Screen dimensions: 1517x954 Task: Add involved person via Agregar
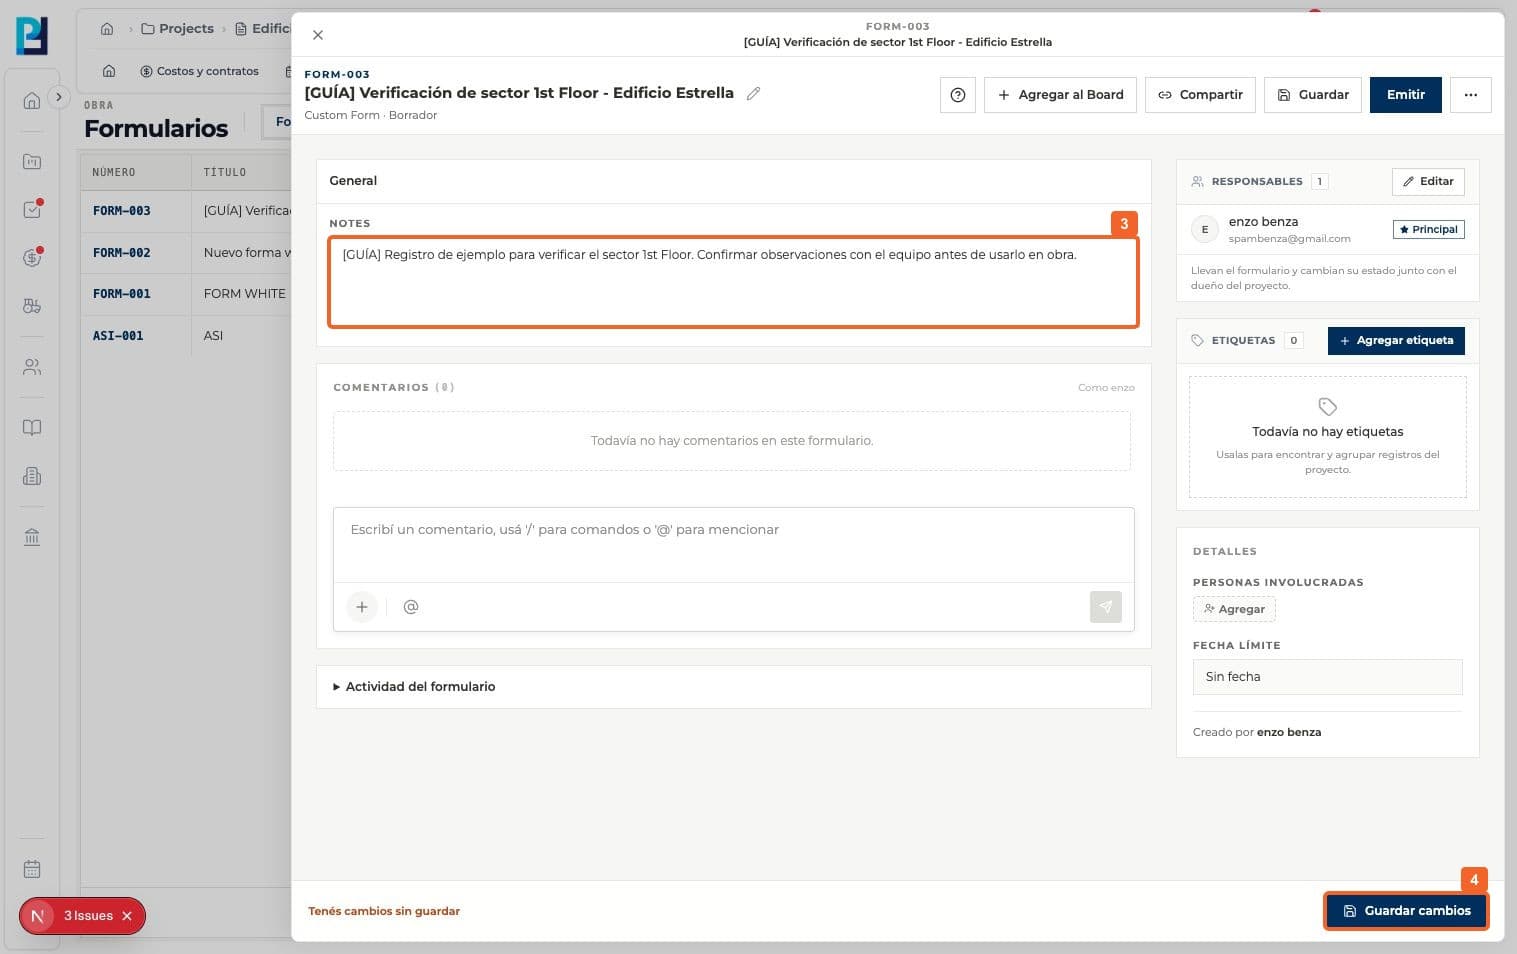pos(1234,609)
